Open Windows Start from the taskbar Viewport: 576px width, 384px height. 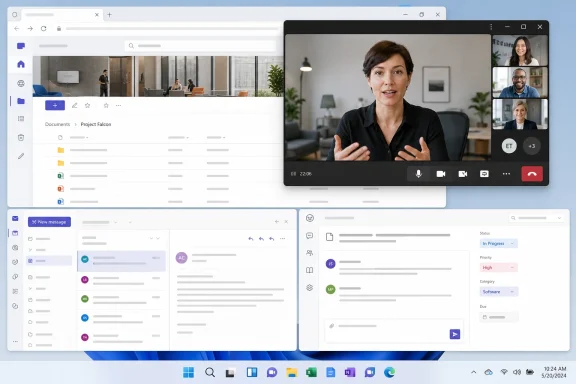(188, 373)
